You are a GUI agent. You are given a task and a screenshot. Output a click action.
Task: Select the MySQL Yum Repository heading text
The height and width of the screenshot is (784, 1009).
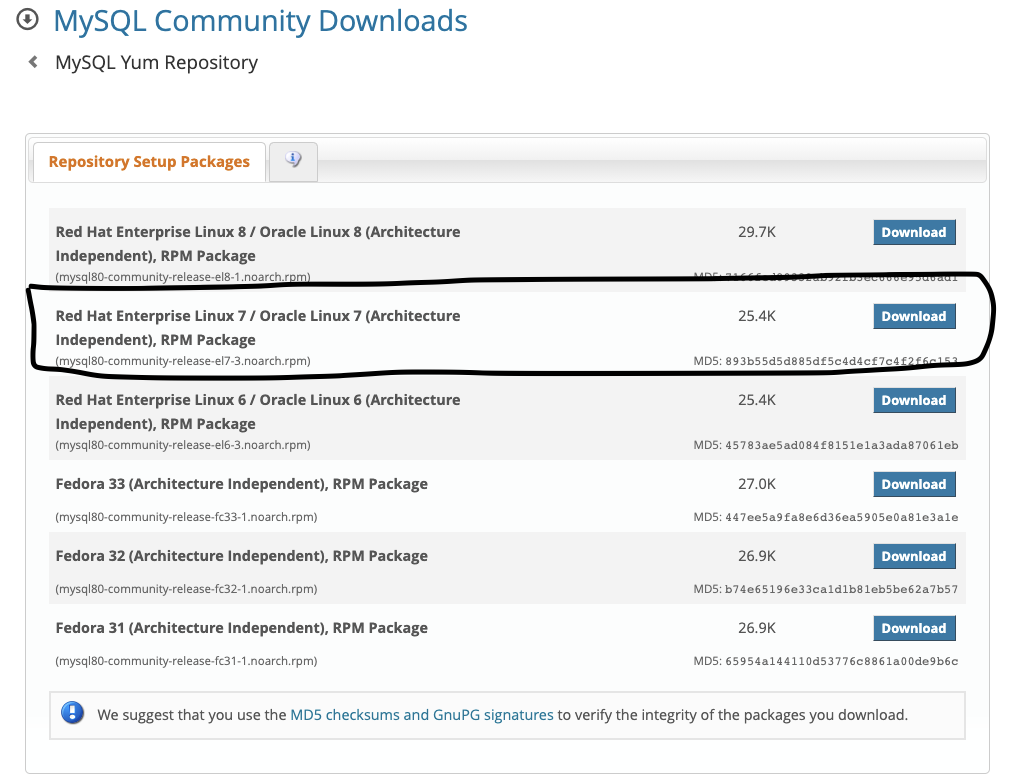pyautogui.click(x=156, y=62)
